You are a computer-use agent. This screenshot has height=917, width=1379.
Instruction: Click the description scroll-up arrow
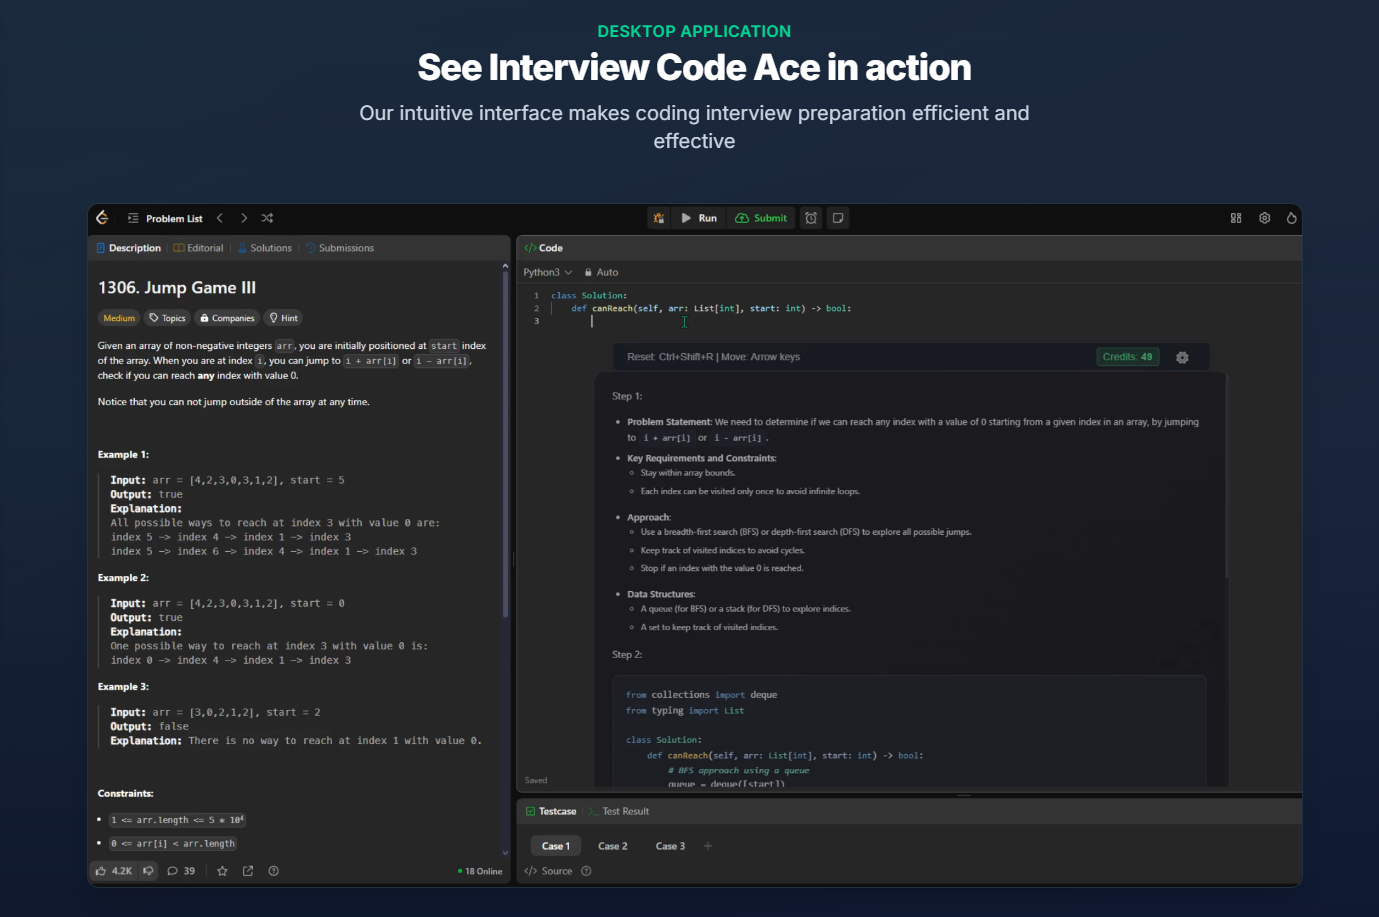[505, 267]
